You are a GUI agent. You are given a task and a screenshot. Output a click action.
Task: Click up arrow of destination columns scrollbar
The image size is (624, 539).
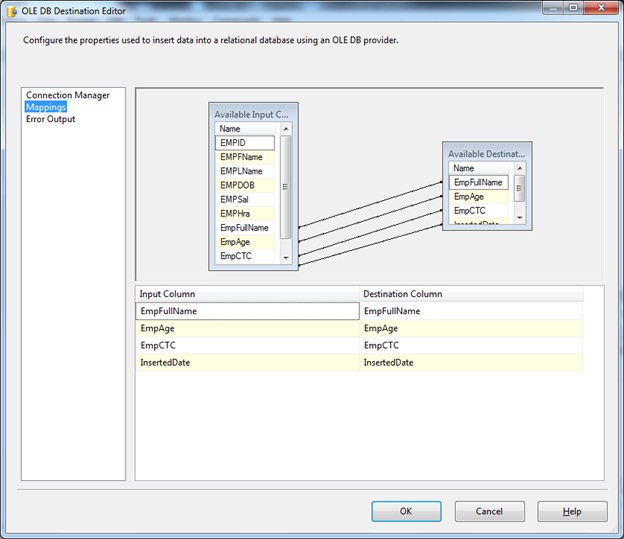[x=520, y=168]
